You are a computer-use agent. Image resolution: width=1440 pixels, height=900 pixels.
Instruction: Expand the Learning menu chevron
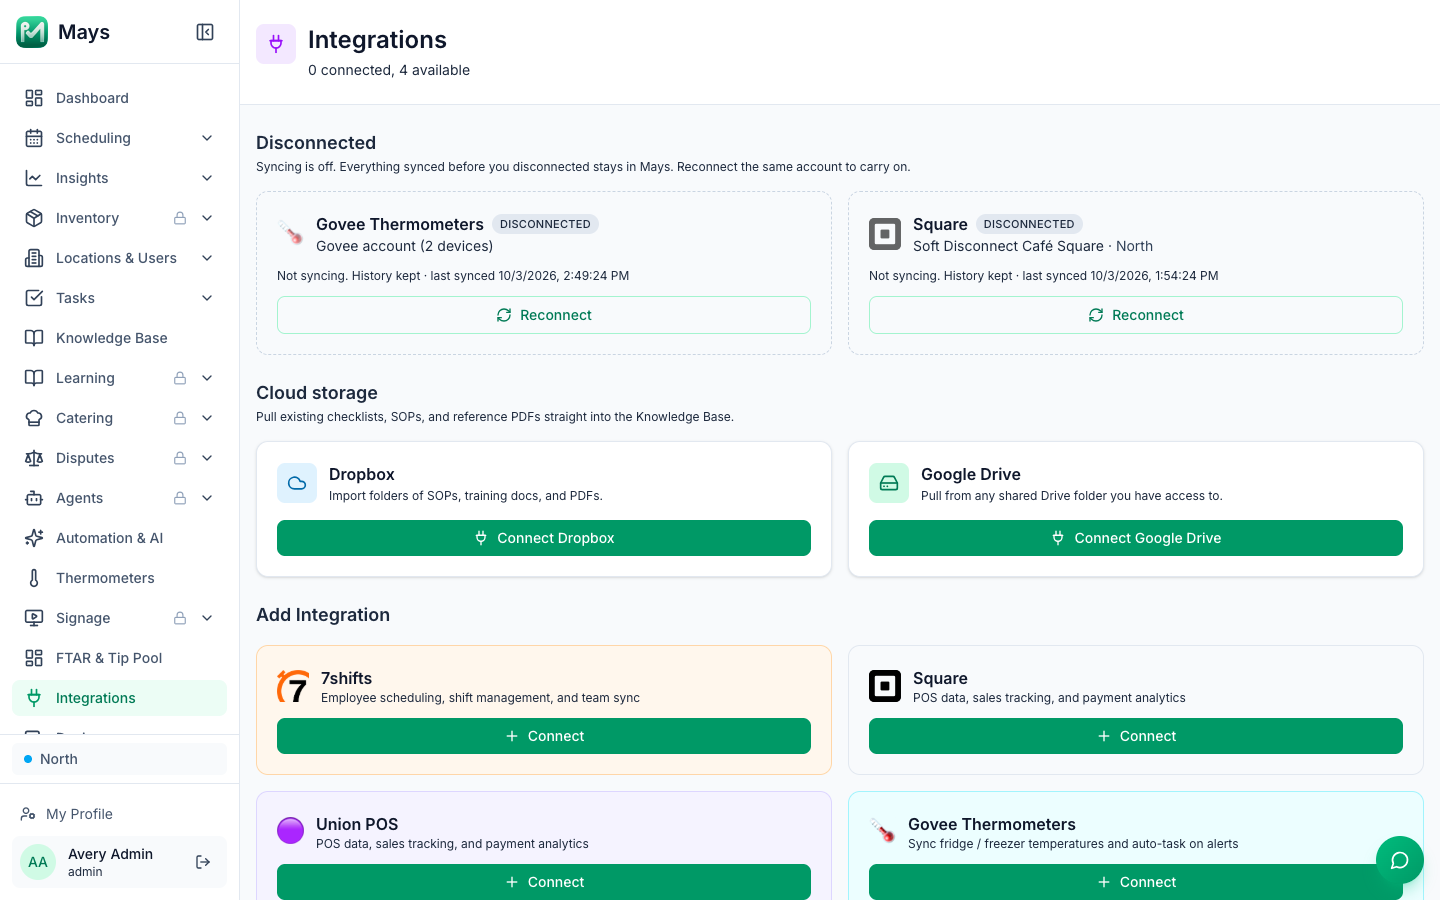pyautogui.click(x=207, y=378)
